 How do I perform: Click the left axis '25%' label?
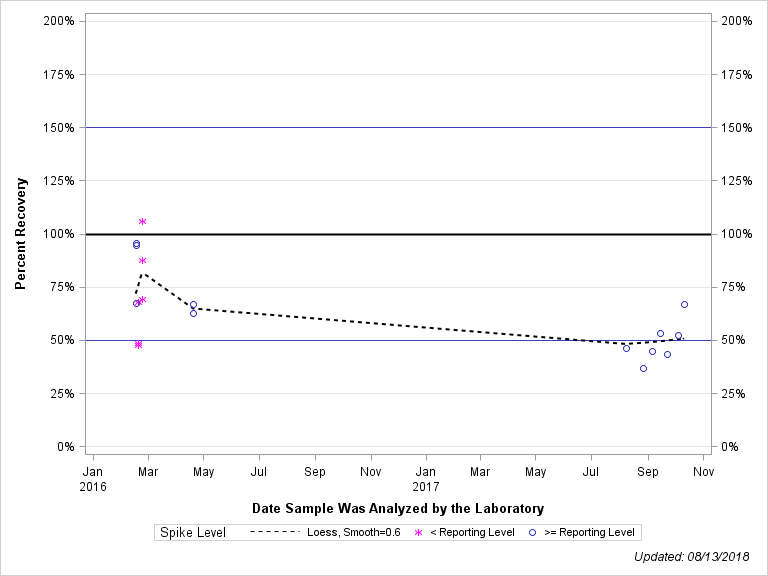(x=62, y=394)
